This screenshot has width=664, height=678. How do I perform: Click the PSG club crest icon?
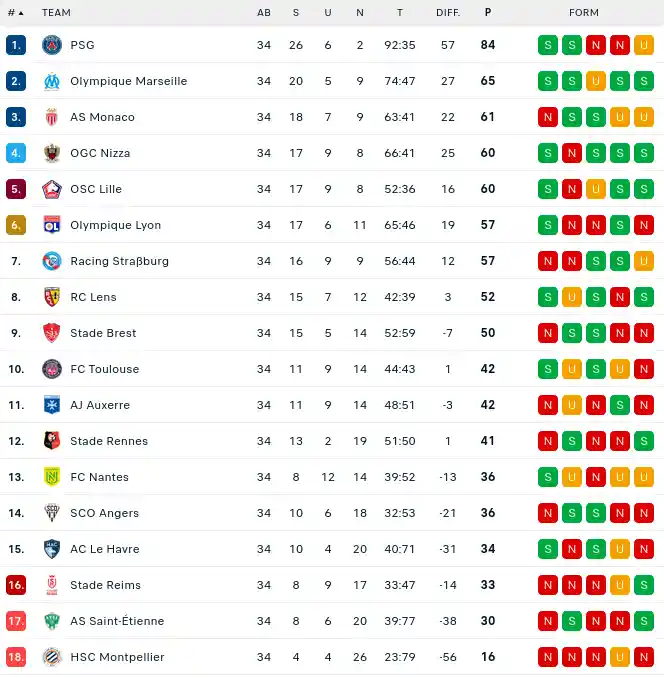52,45
